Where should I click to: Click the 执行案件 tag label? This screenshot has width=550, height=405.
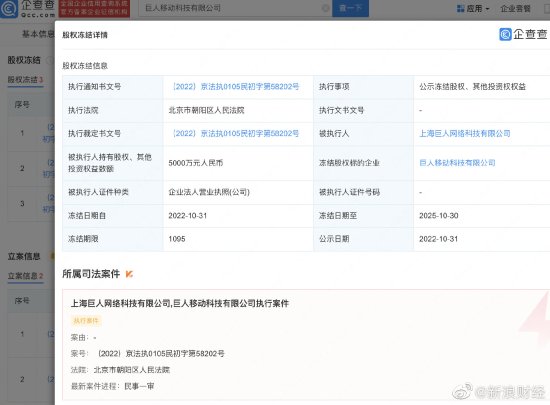coord(86,320)
